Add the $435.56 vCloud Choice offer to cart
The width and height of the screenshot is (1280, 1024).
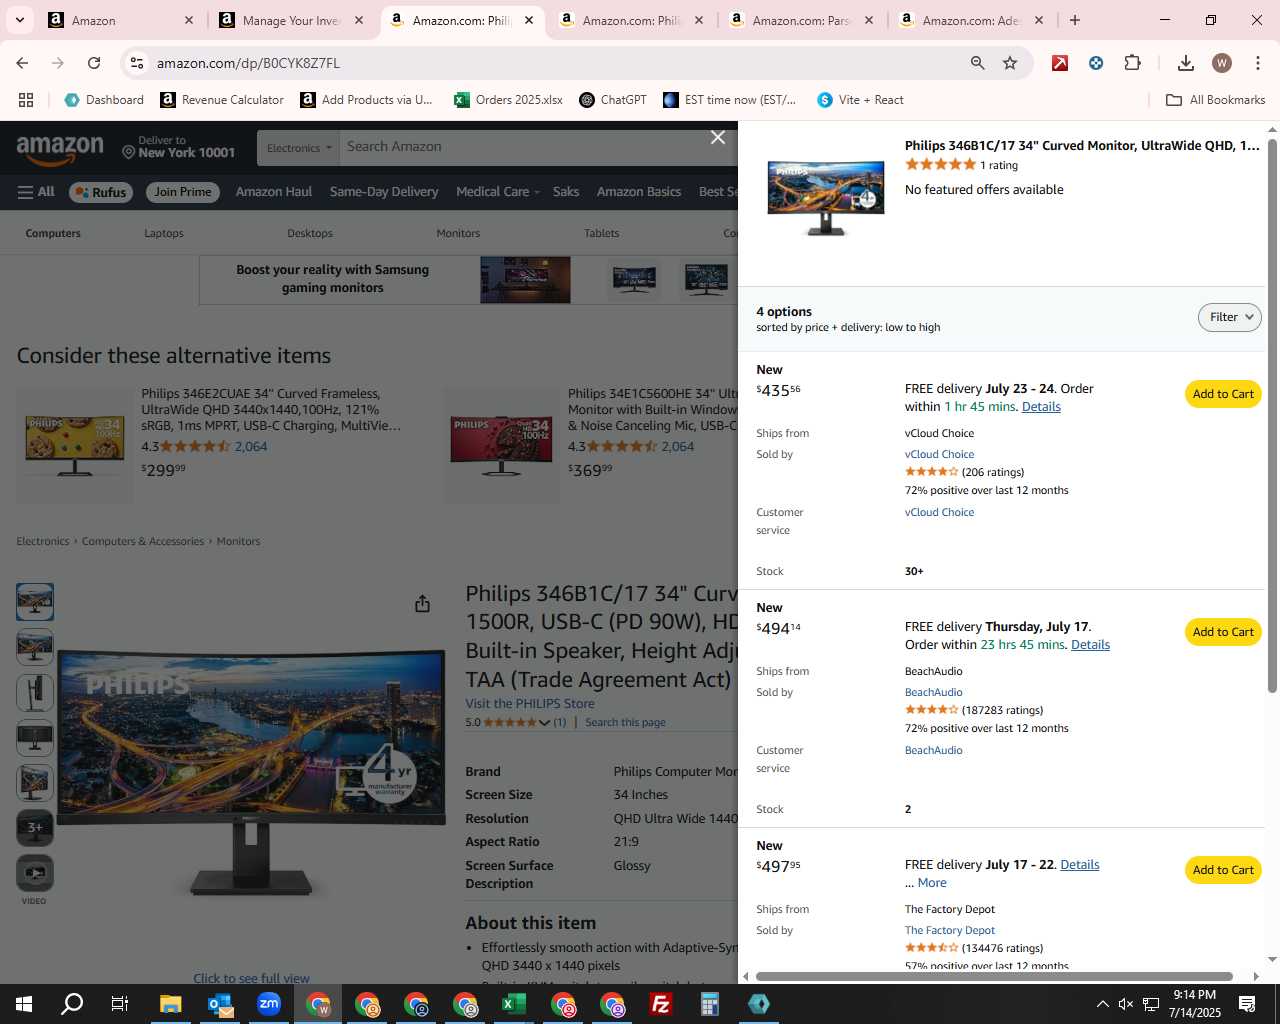1223,394
